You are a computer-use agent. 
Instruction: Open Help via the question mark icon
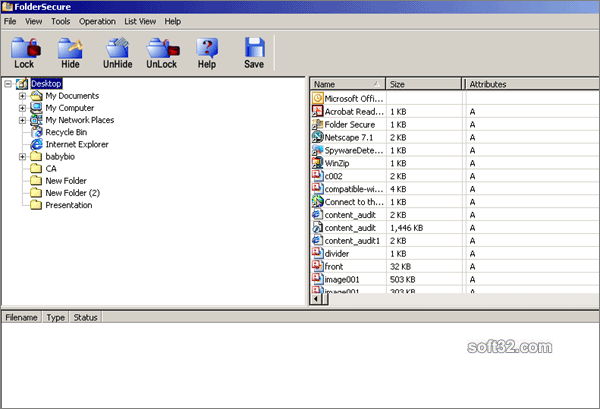pos(207,48)
